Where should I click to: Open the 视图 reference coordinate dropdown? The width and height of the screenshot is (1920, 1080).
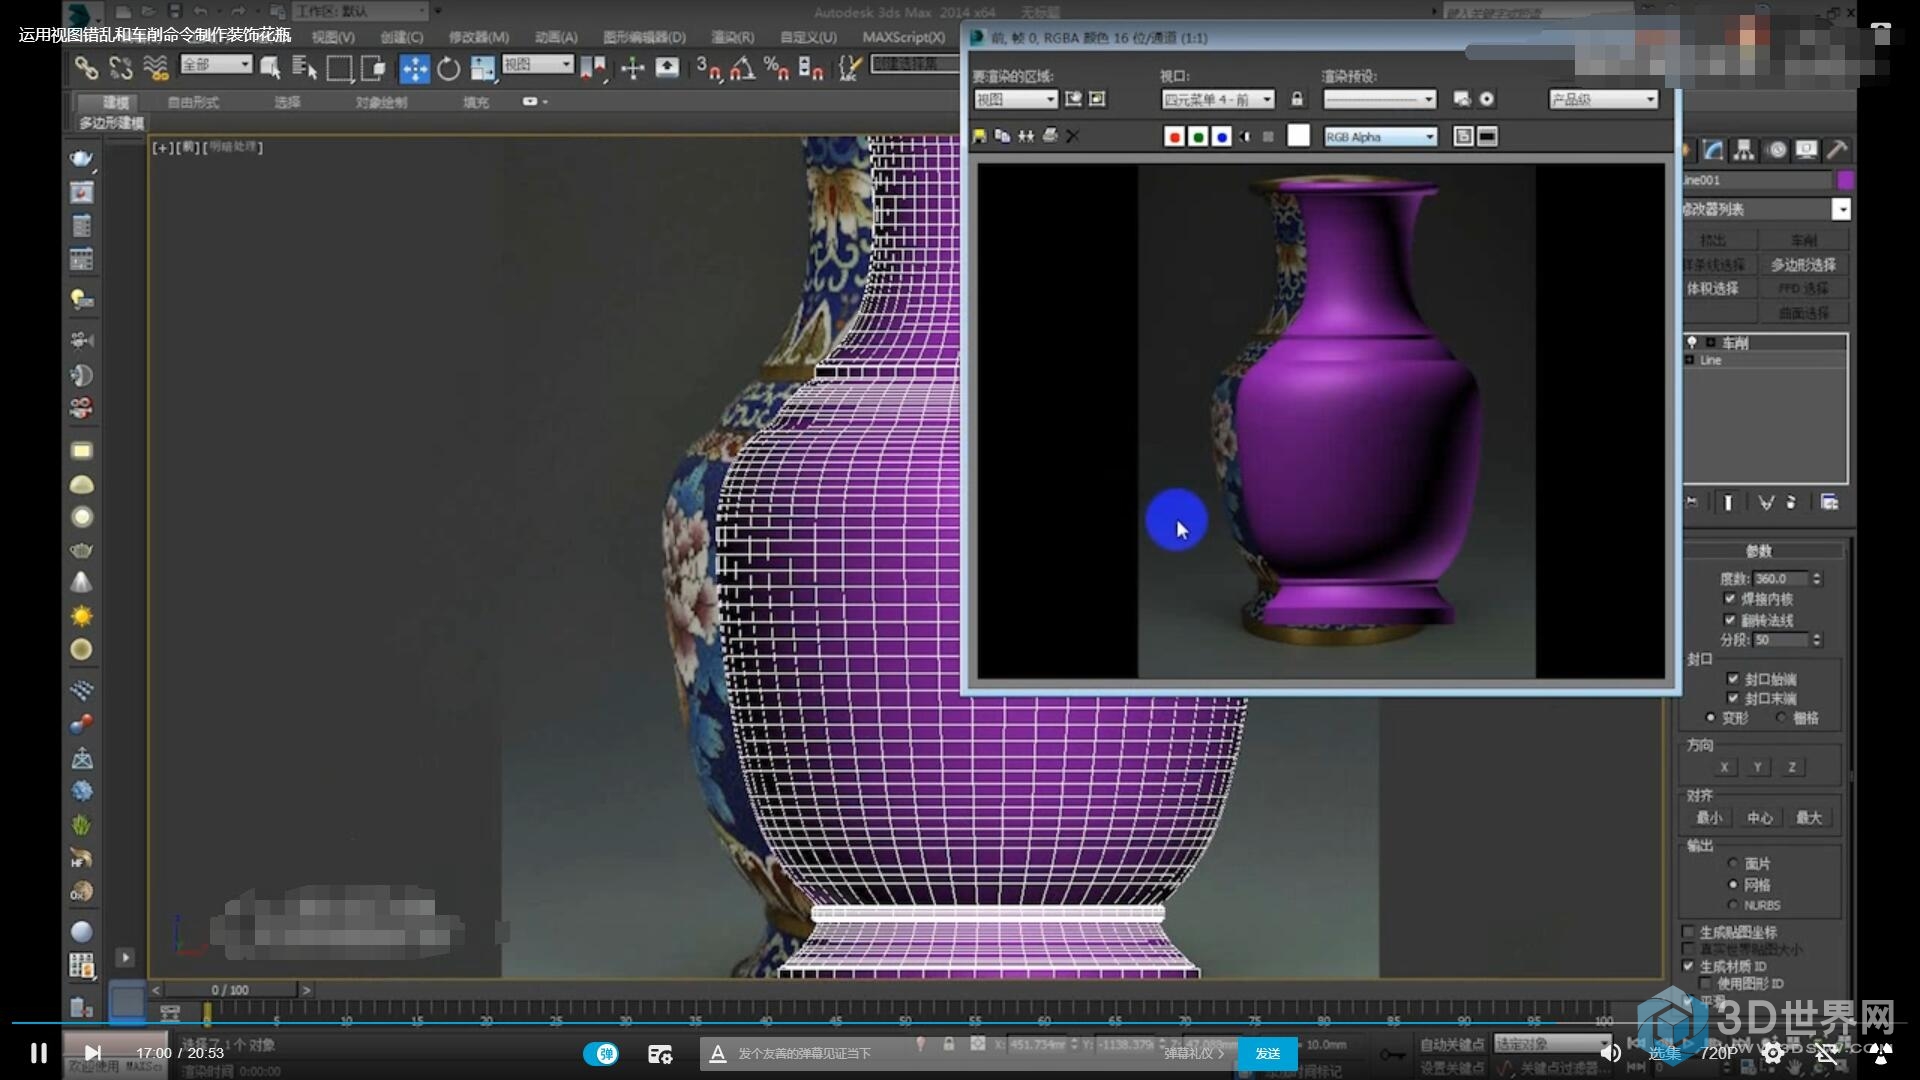(537, 64)
